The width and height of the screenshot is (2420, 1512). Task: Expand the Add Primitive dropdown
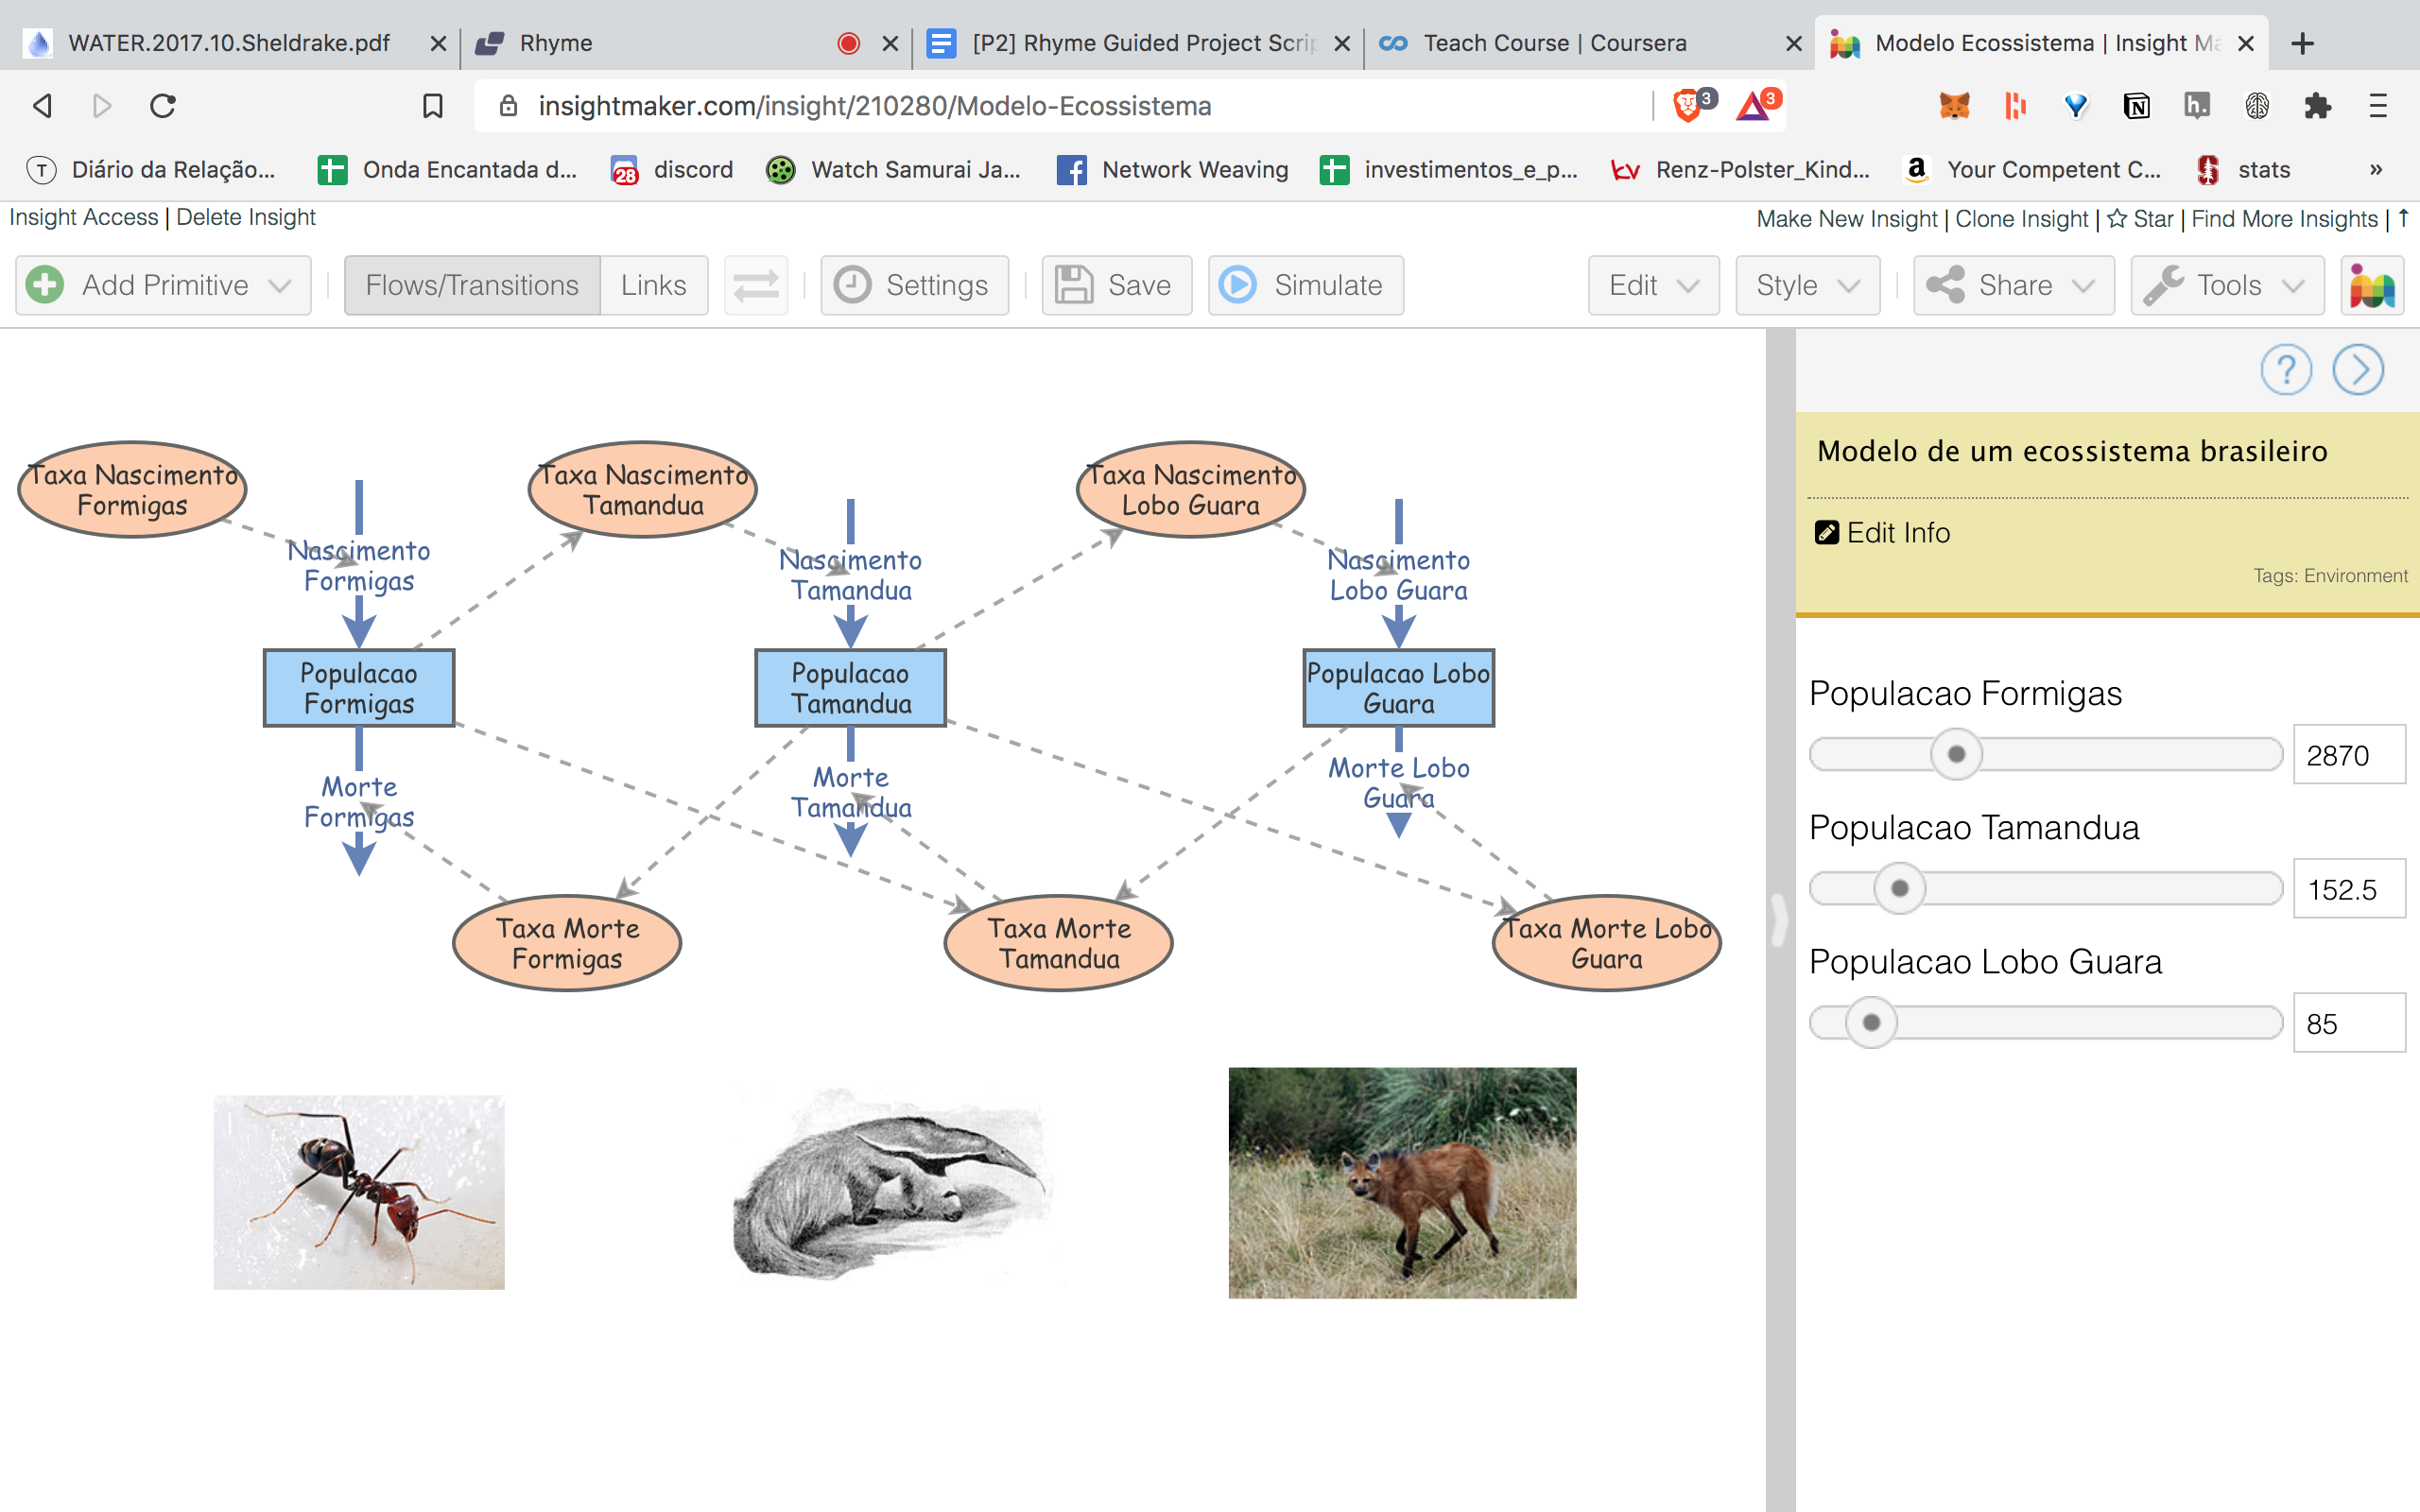click(x=164, y=285)
